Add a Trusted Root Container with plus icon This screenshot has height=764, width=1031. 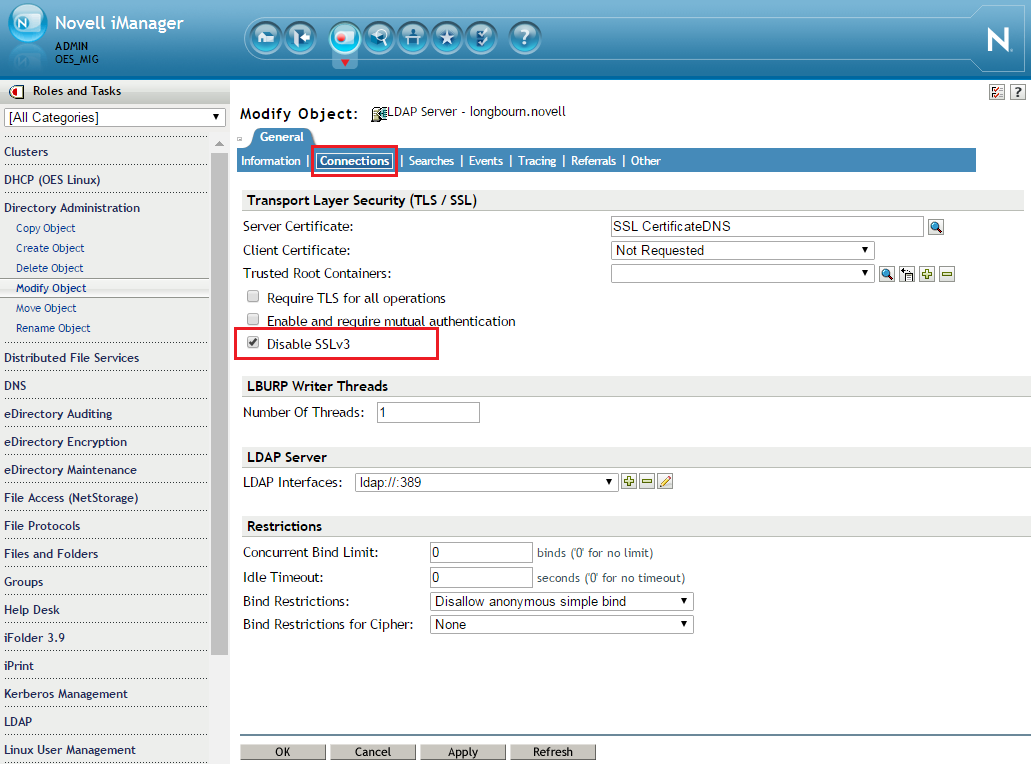click(x=927, y=274)
